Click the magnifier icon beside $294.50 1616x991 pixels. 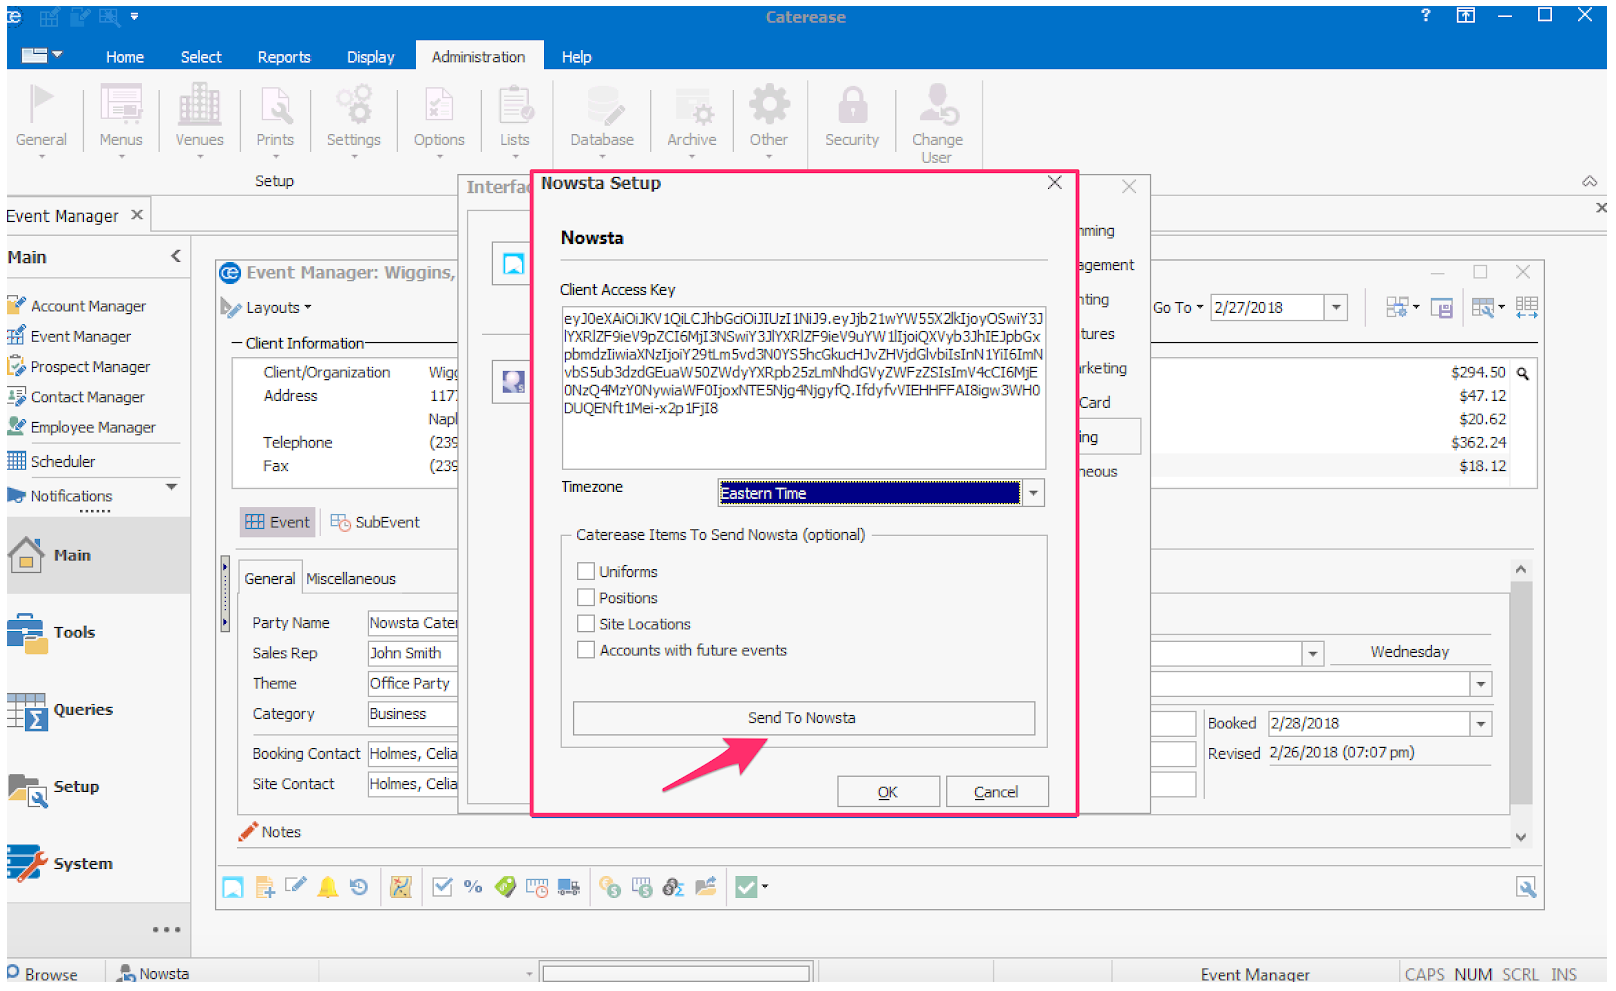click(x=1523, y=373)
